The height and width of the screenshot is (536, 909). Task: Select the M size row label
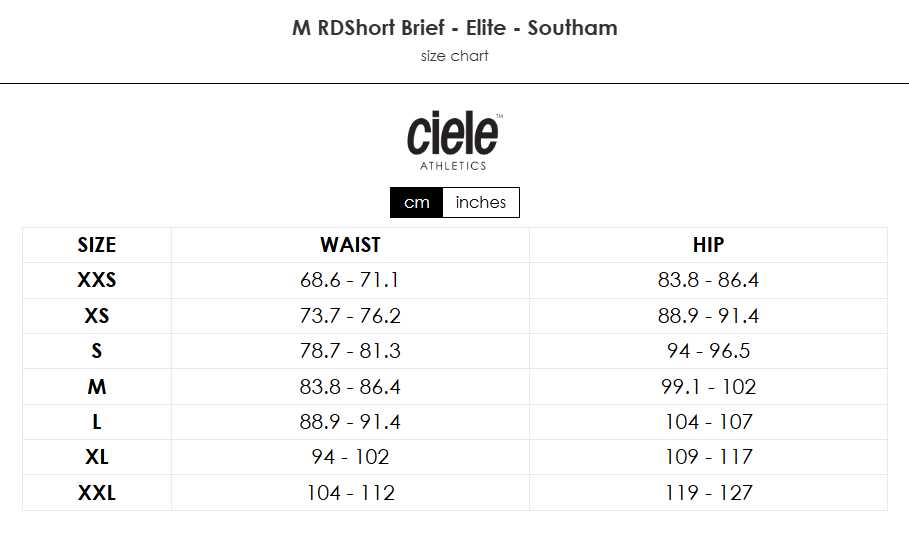(x=97, y=386)
